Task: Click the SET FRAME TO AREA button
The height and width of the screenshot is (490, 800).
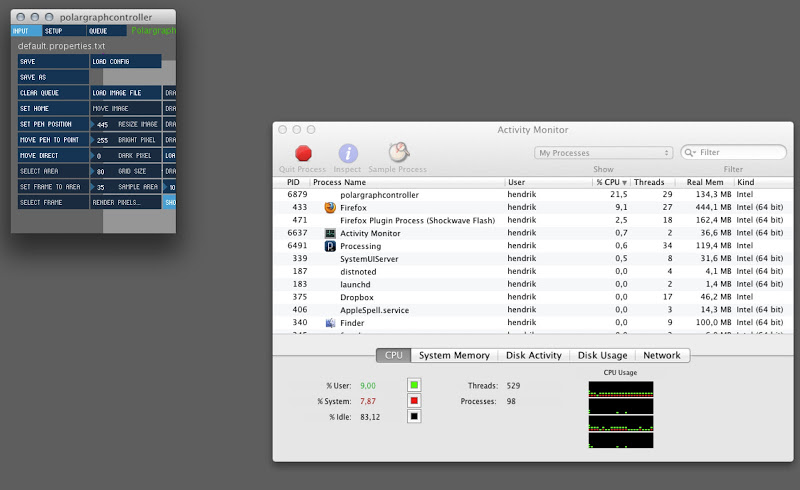Action: click(53, 187)
